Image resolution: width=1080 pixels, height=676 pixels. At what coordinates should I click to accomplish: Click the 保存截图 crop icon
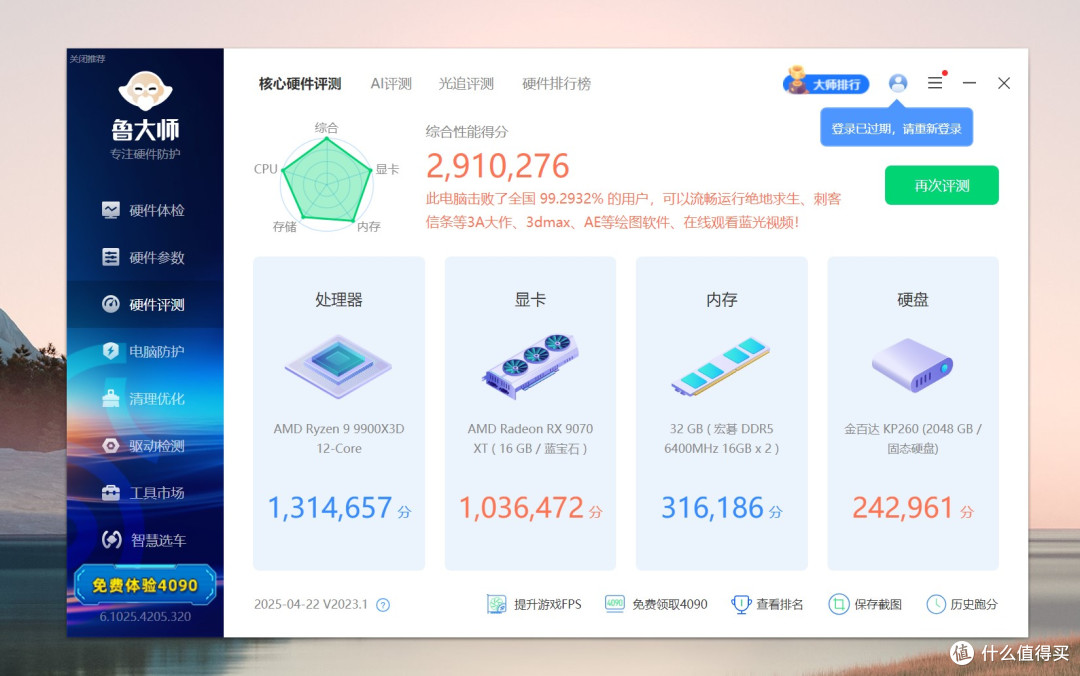pos(838,604)
